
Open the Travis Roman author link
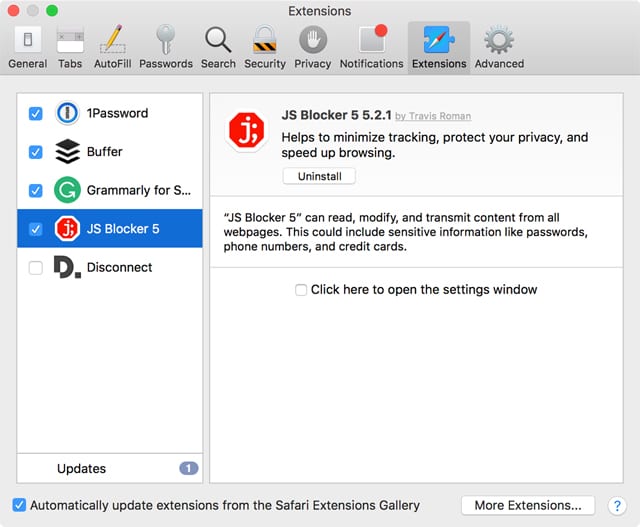(x=439, y=116)
